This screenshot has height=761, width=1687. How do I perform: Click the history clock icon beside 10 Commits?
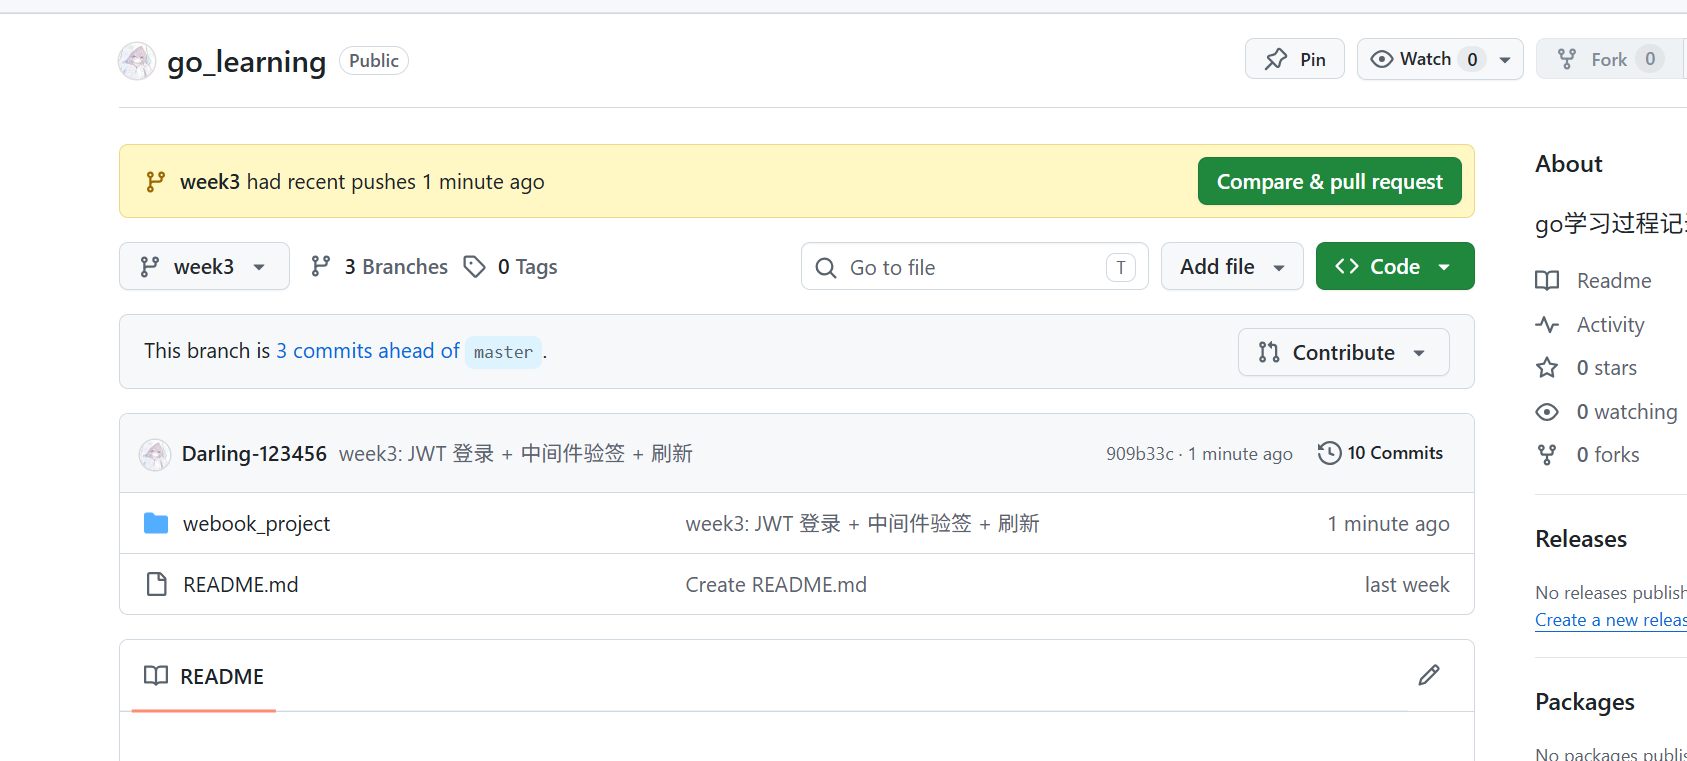pyautogui.click(x=1329, y=453)
